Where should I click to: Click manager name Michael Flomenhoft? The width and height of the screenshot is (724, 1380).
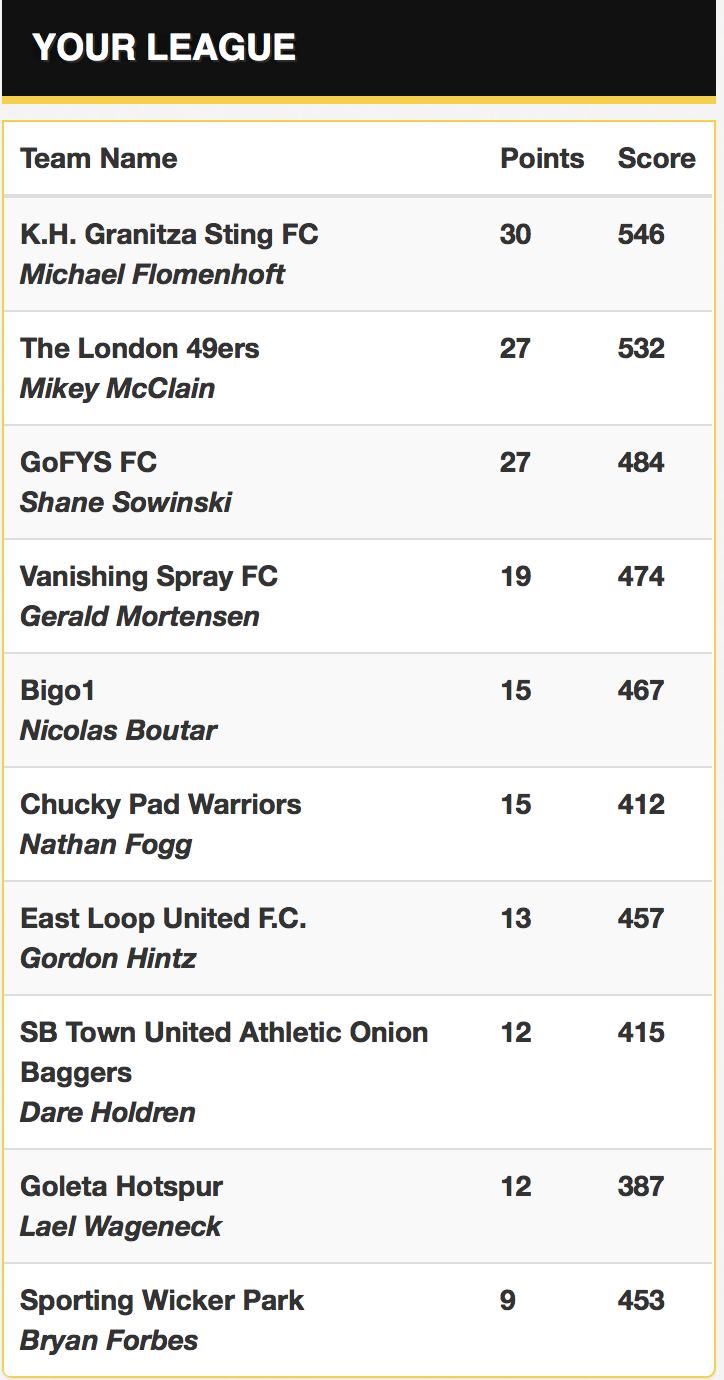coord(152,274)
